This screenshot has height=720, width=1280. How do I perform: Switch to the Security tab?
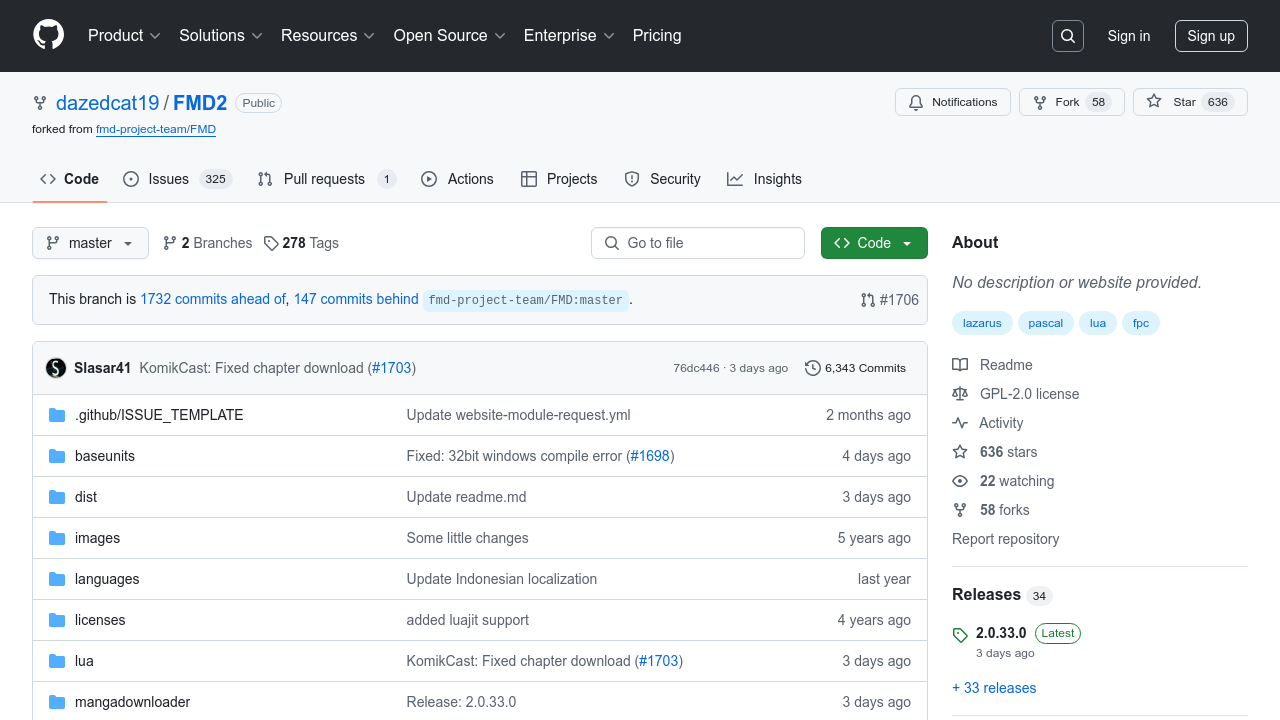pos(662,179)
